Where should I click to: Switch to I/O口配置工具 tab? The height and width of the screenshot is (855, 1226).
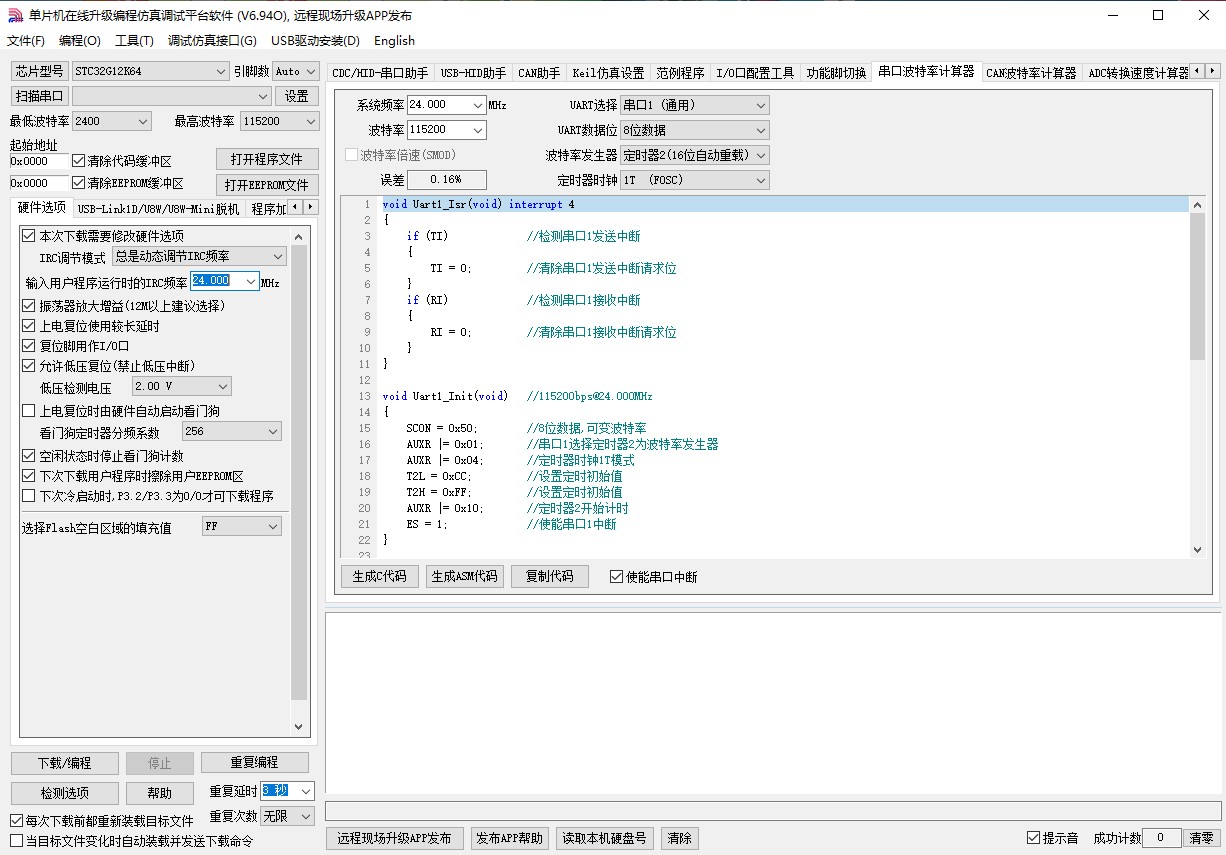click(x=755, y=73)
